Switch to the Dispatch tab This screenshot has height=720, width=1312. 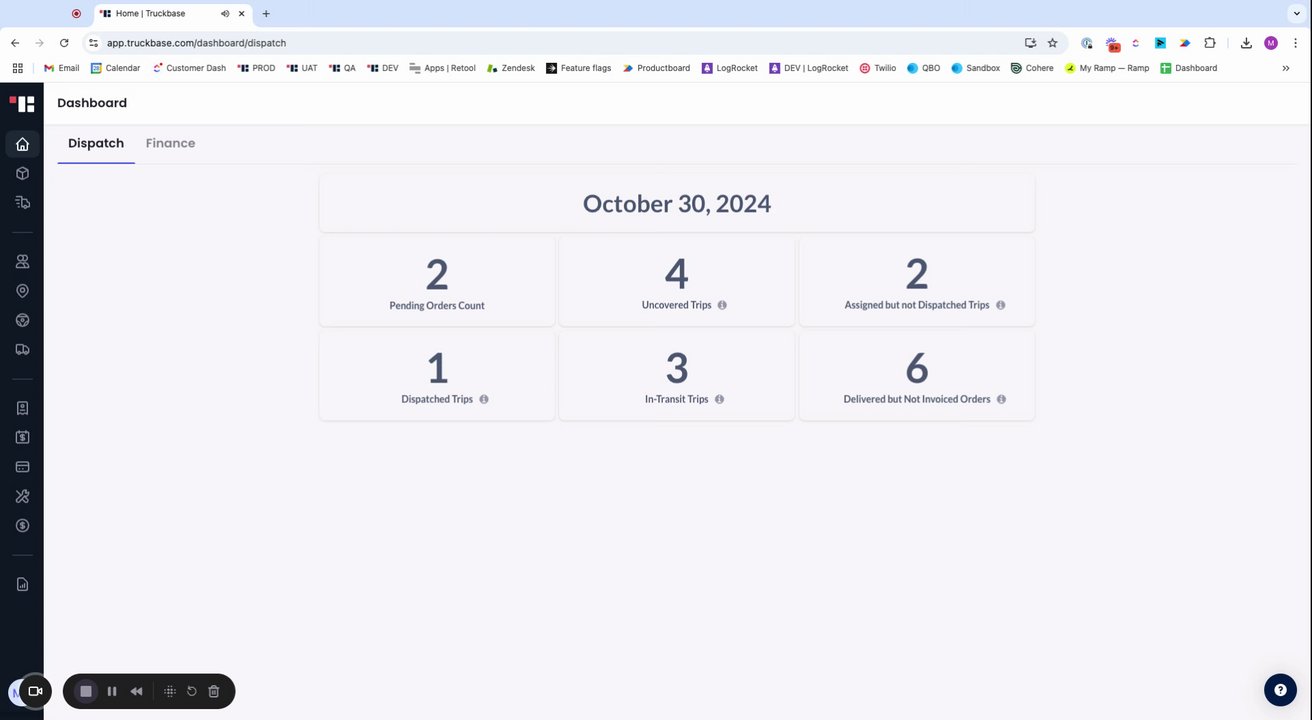tap(96, 143)
